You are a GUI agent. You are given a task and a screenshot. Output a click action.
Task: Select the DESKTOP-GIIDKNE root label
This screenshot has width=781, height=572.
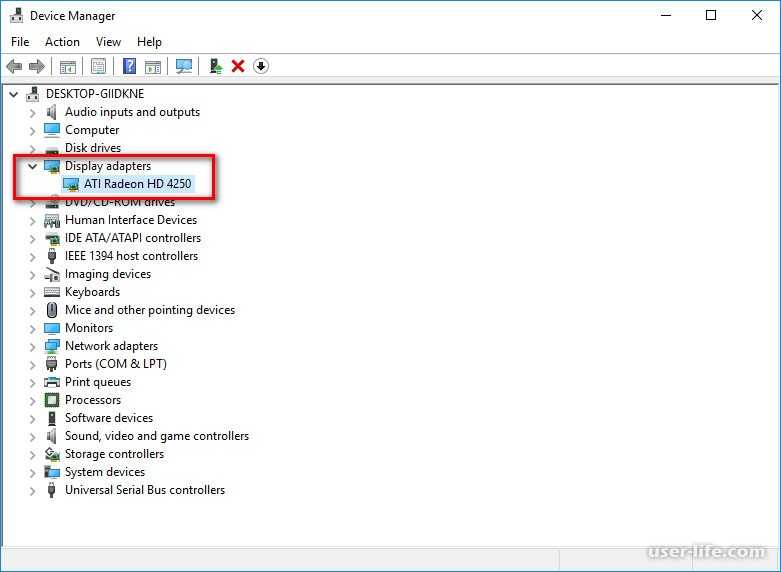point(95,94)
